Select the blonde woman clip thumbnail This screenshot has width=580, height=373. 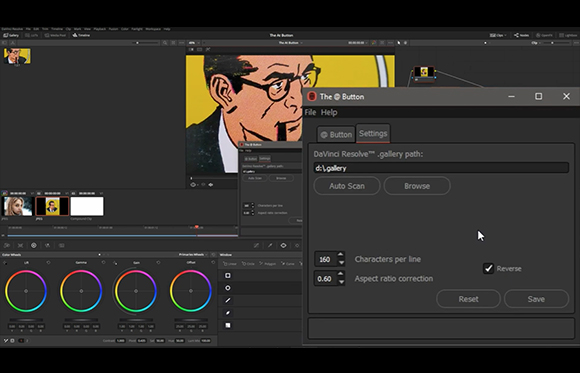17,206
